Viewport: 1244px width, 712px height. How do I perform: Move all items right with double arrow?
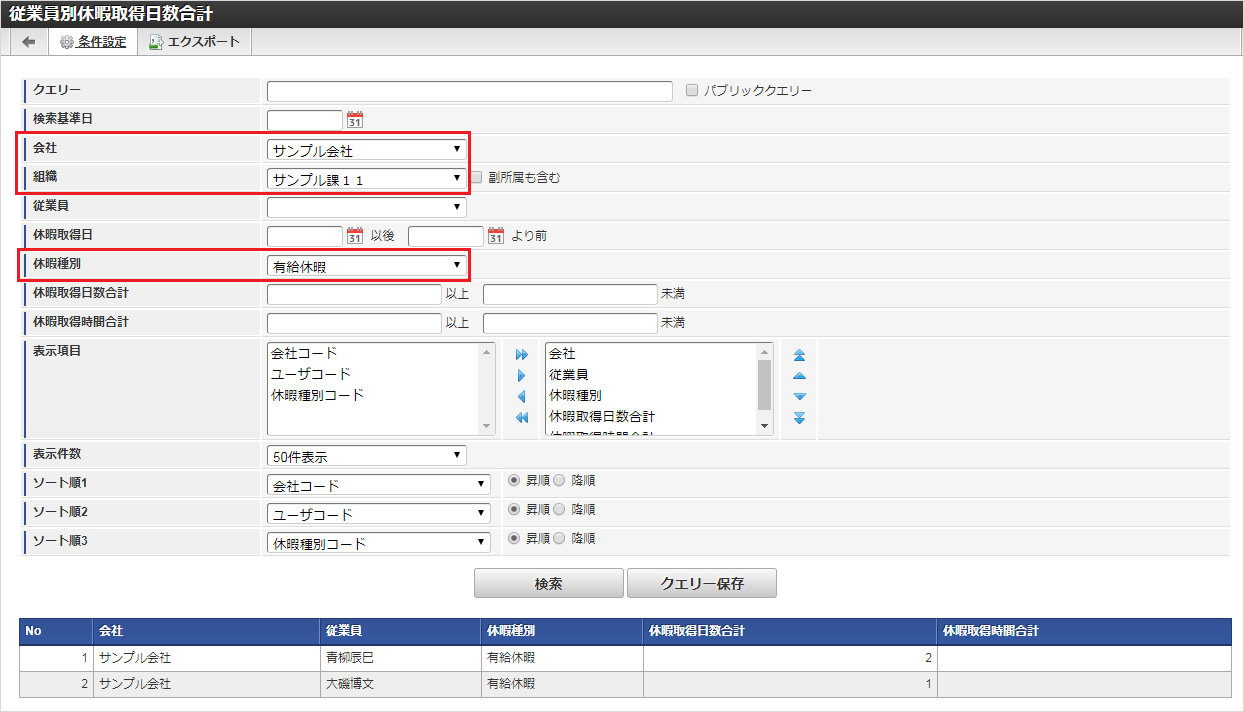click(521, 355)
